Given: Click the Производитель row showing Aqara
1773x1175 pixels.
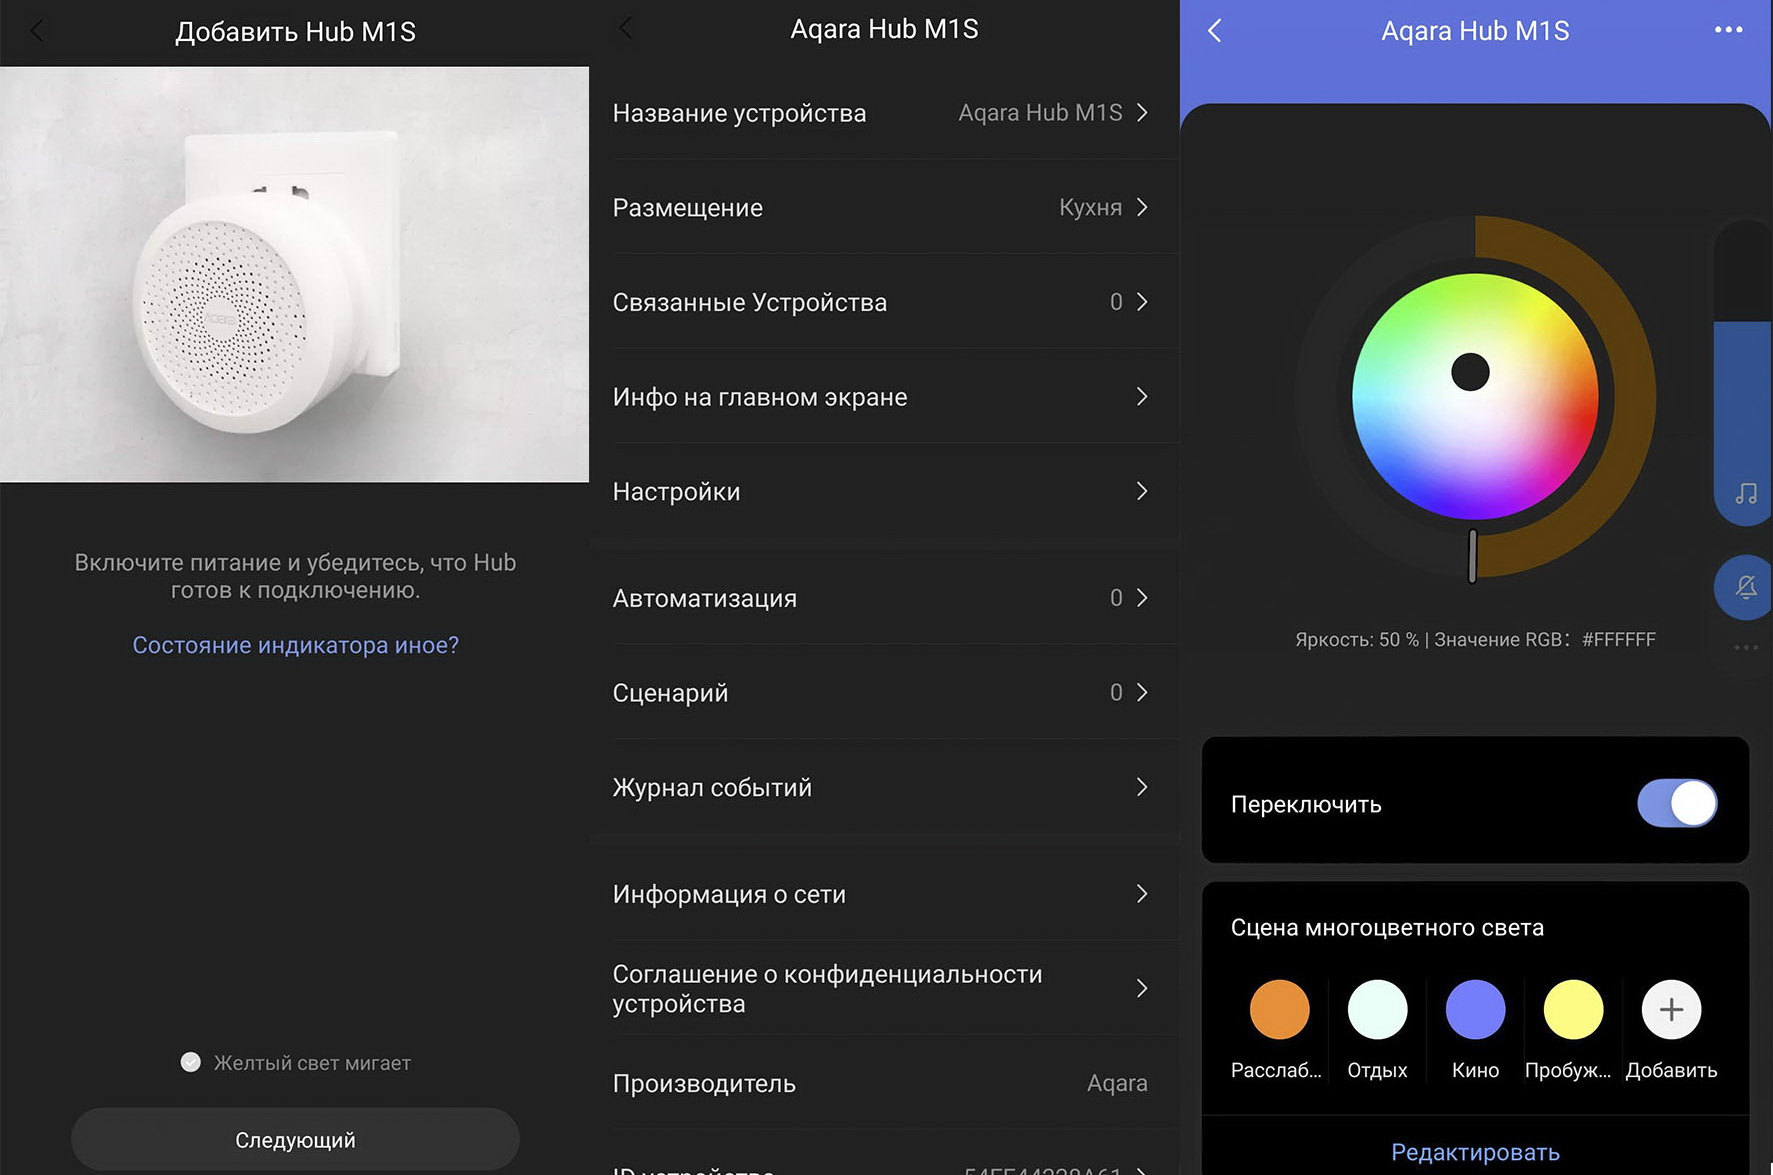Looking at the screenshot, I should (884, 1083).
